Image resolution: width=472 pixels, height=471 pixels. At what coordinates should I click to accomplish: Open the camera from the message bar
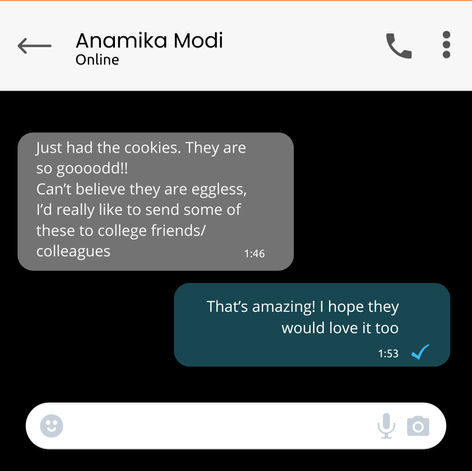tap(418, 426)
